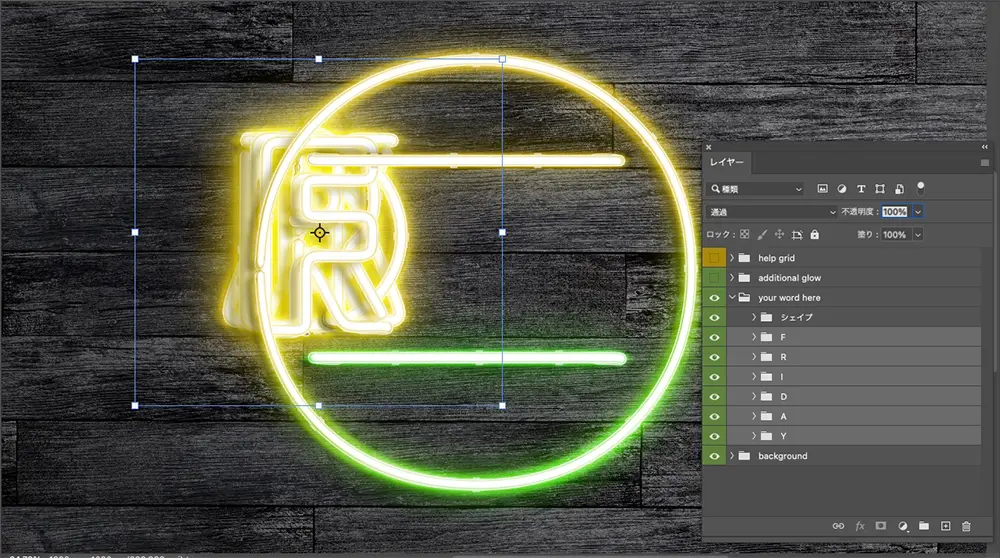
Task: Select the additional glow layer name
Action: 790,278
